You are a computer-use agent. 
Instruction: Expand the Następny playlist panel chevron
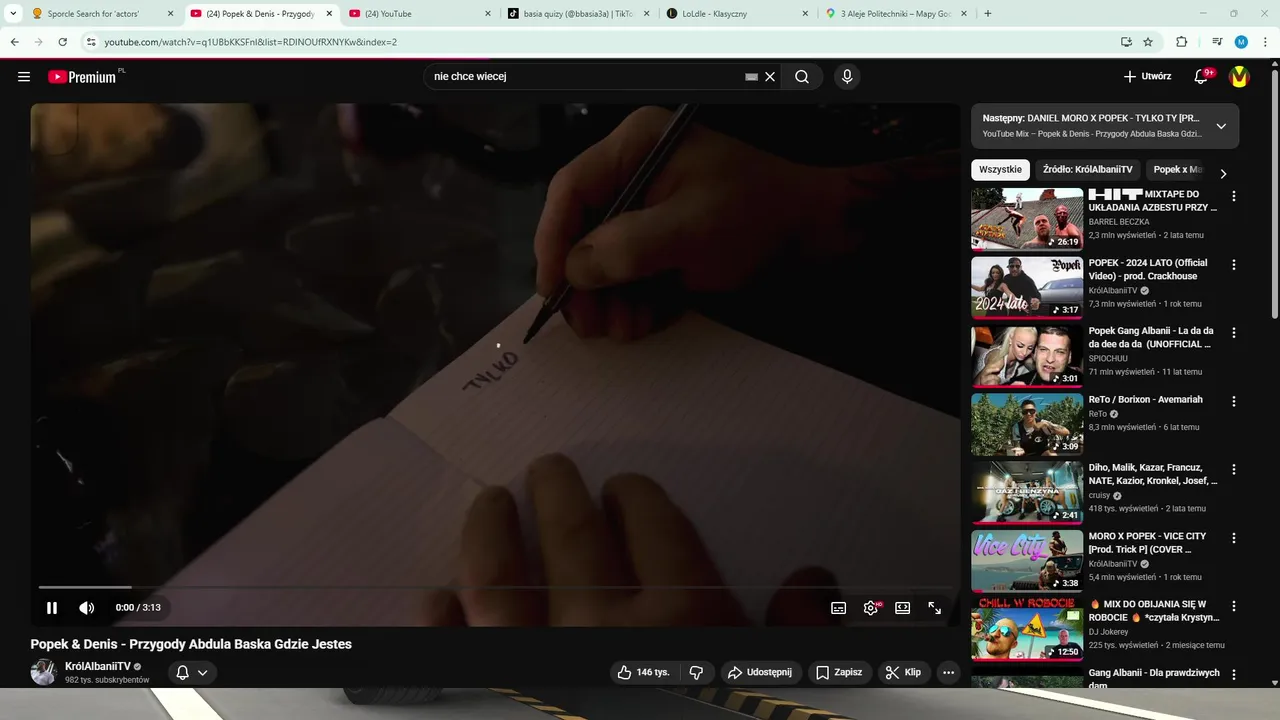click(1221, 126)
